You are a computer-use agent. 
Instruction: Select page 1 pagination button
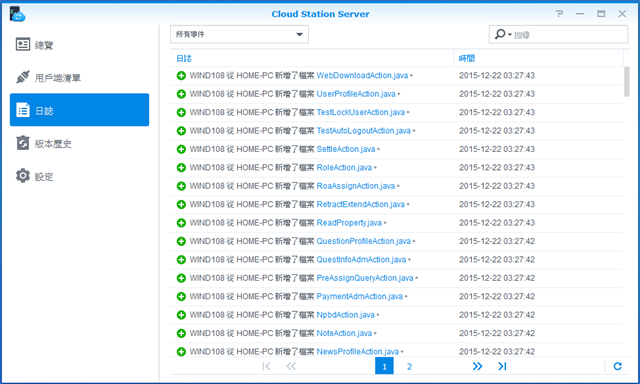384,366
